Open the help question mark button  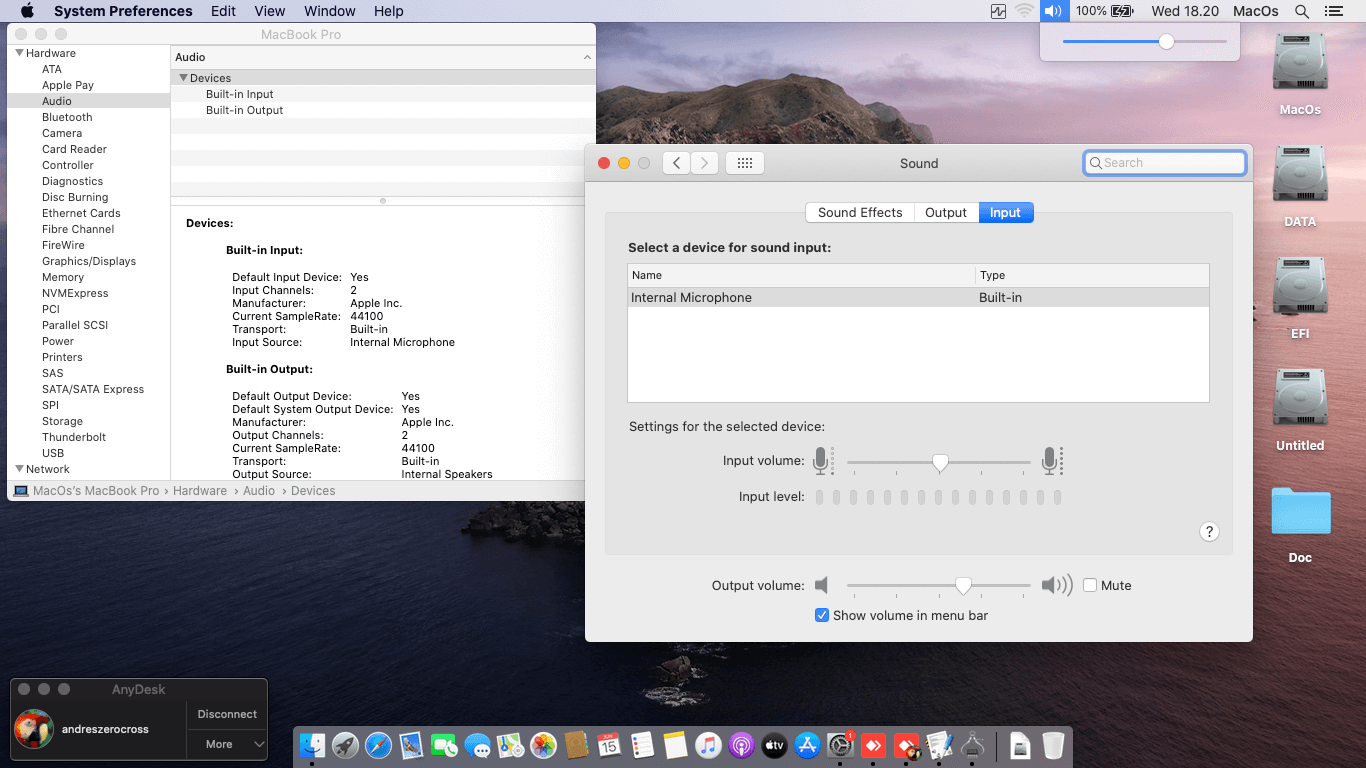pyautogui.click(x=1209, y=532)
